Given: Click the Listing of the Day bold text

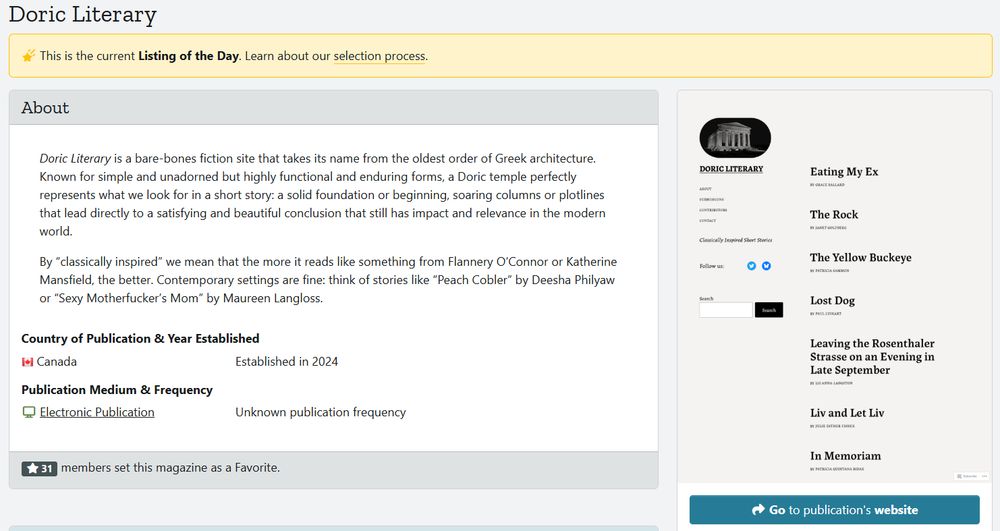Looking at the screenshot, I should (x=188, y=56).
